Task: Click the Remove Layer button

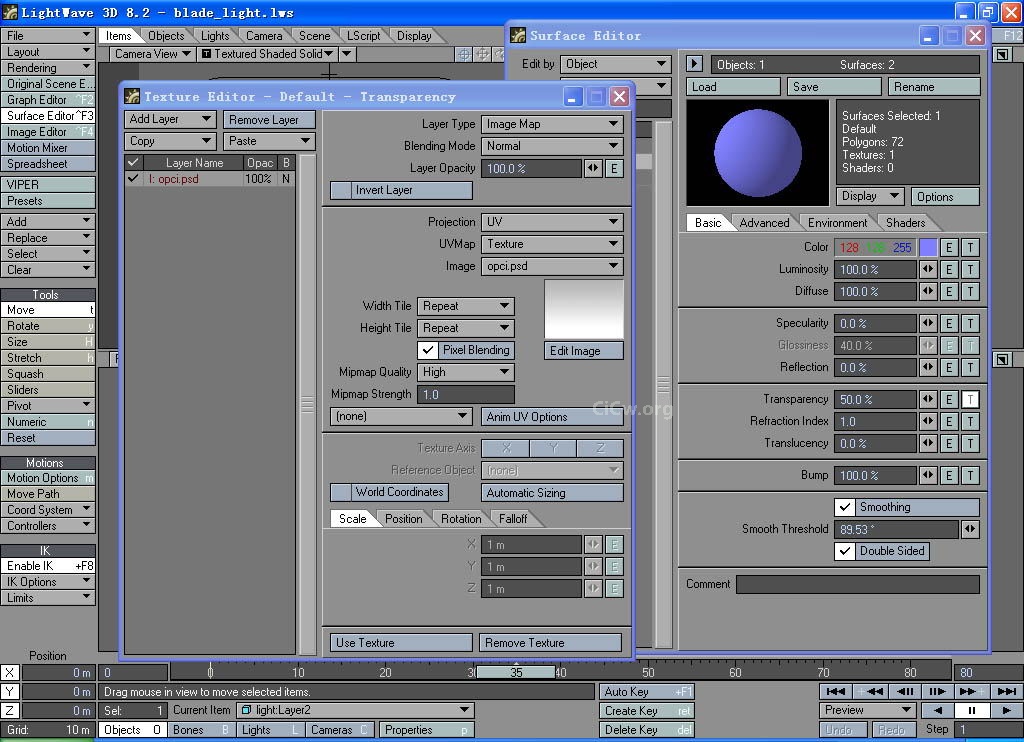Action: (x=269, y=120)
